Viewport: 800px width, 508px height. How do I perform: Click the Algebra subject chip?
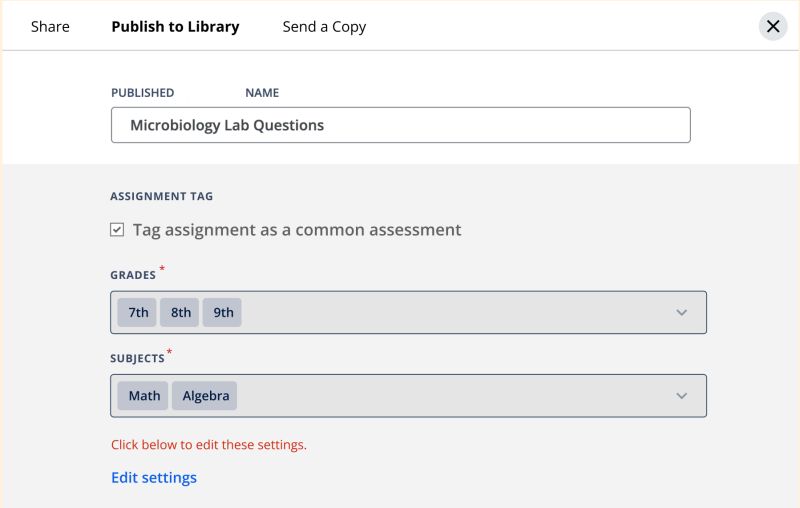click(206, 396)
